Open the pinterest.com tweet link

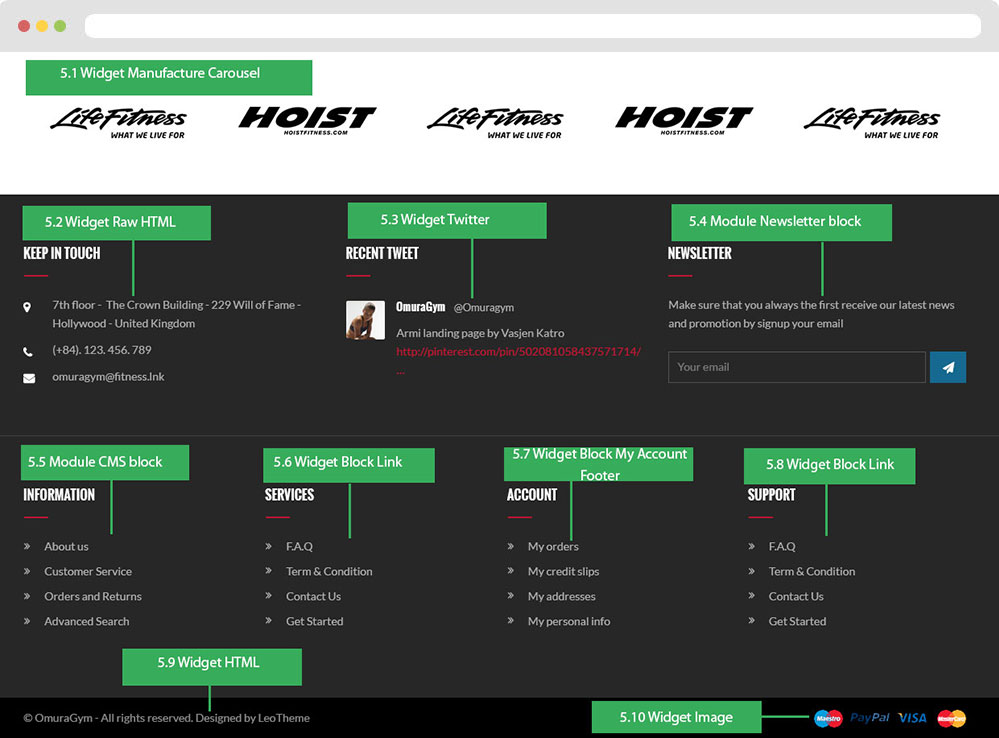click(x=519, y=351)
